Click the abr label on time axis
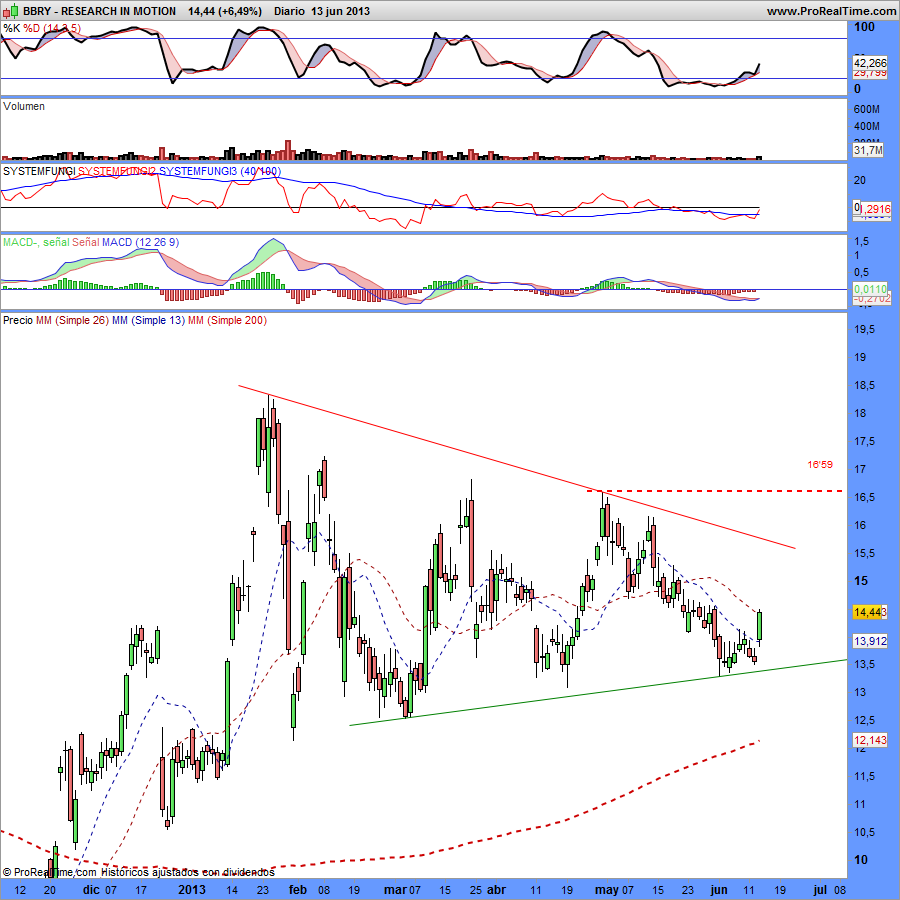The width and height of the screenshot is (900, 900). (496, 890)
